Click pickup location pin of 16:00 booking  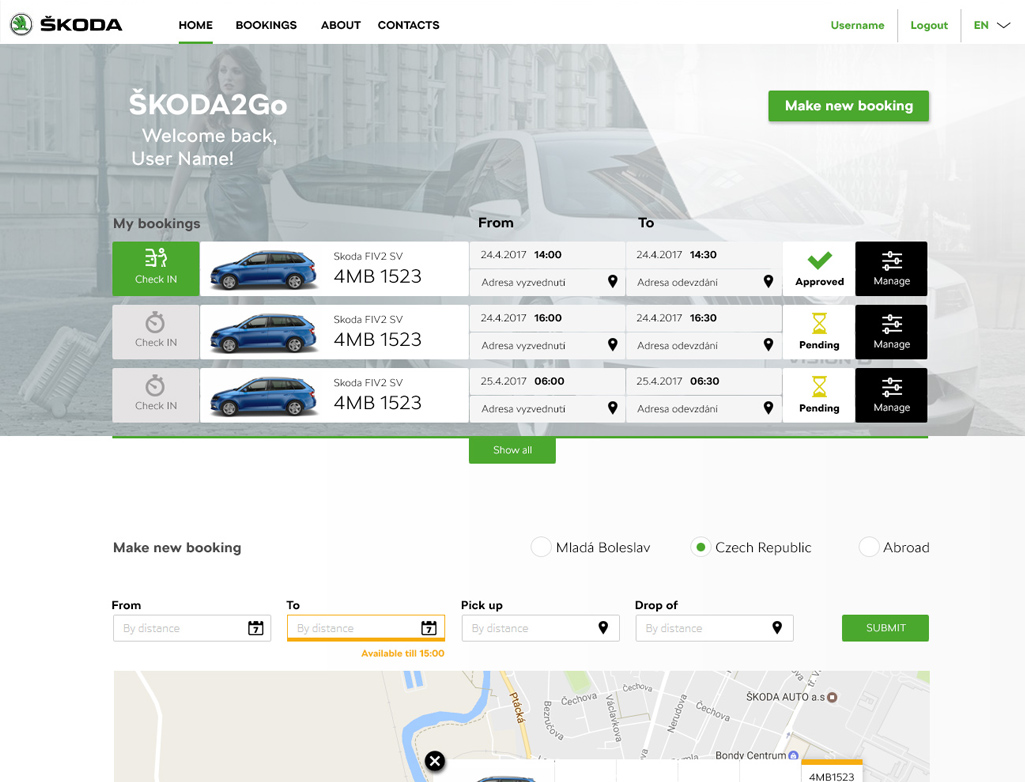click(x=613, y=345)
